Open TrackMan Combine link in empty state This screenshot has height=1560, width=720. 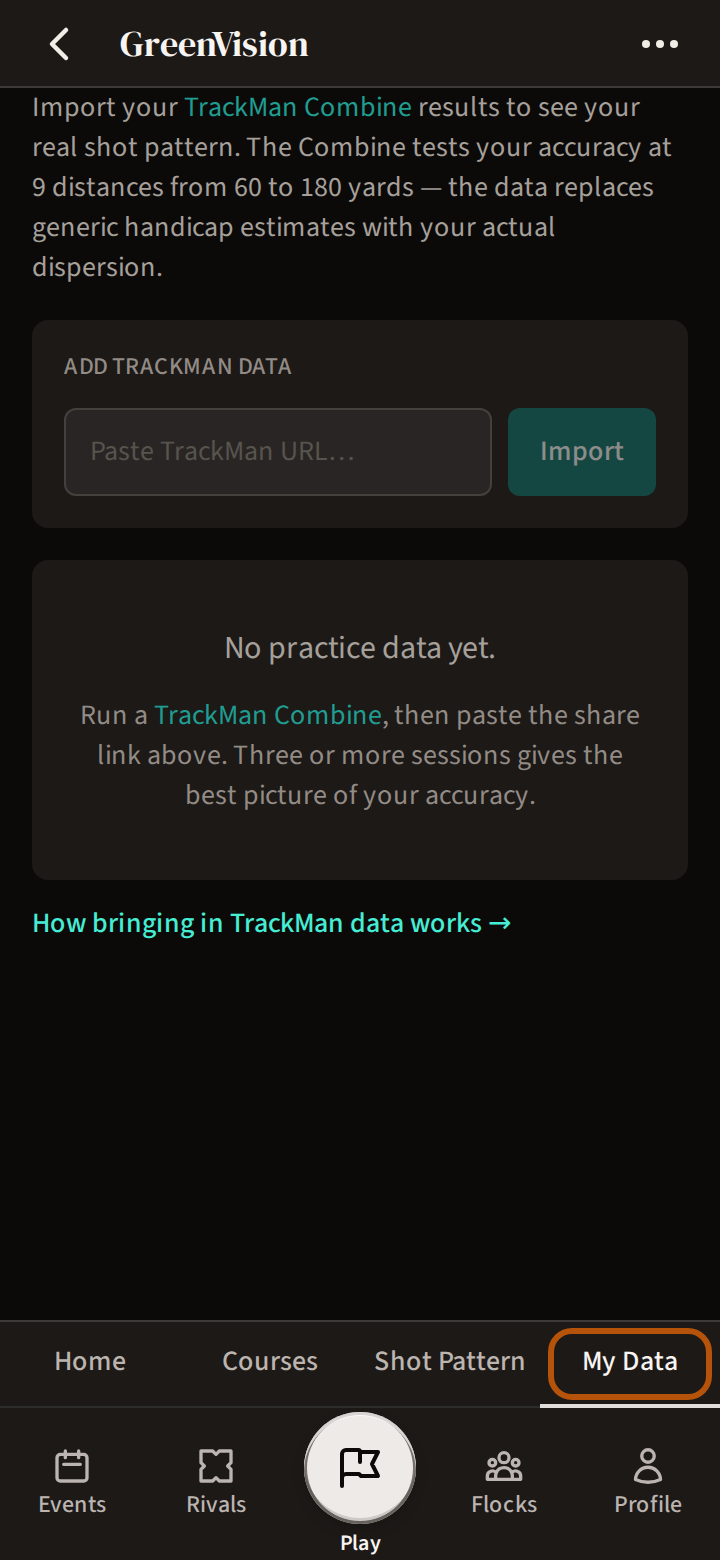point(268,715)
